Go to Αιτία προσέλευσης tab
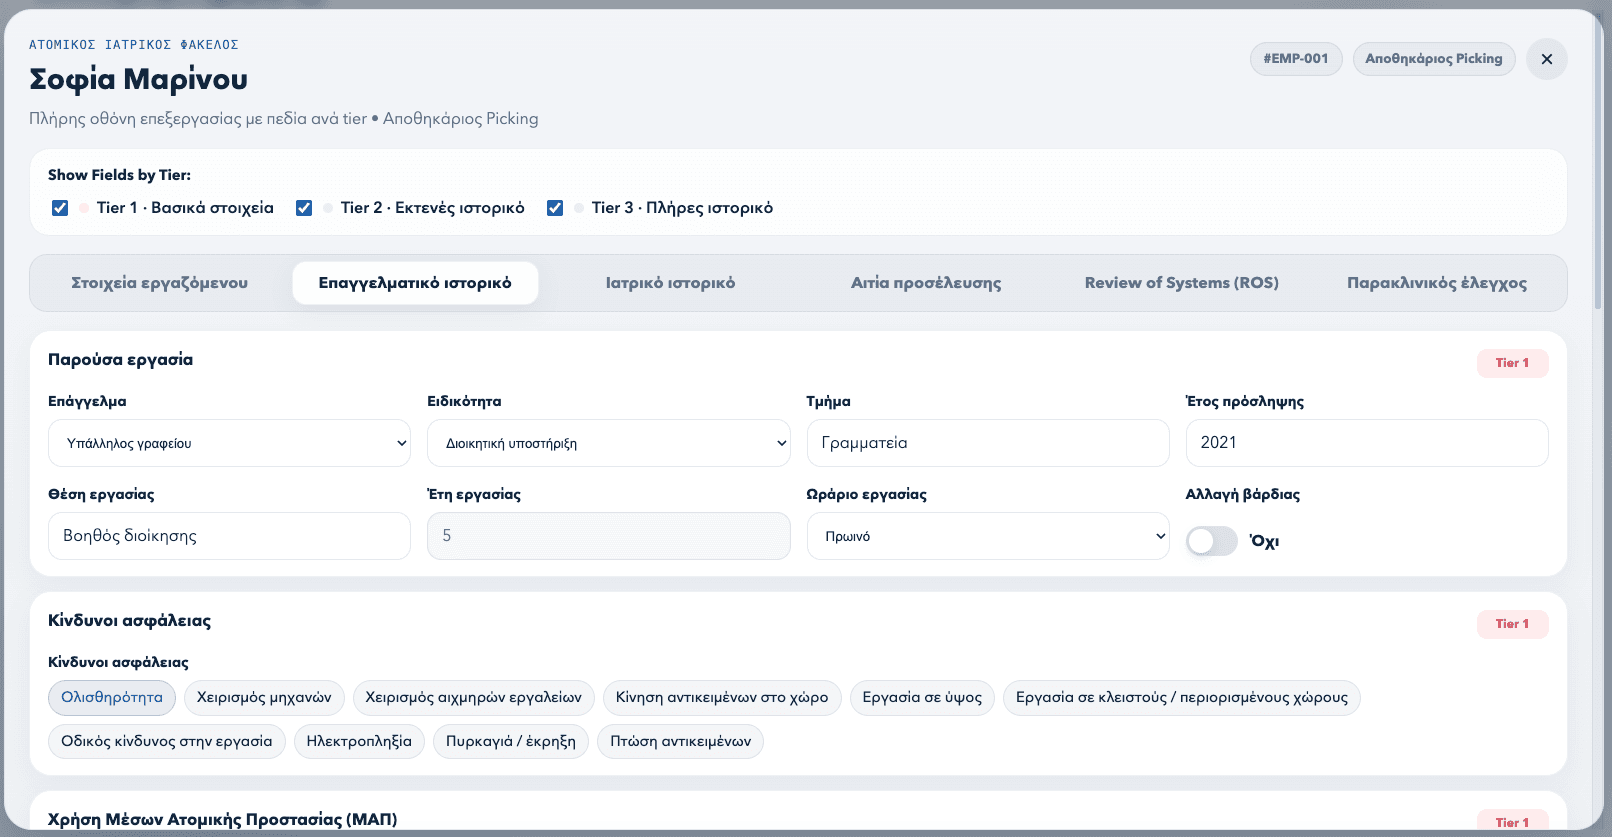The width and height of the screenshot is (1612, 837). 926,283
